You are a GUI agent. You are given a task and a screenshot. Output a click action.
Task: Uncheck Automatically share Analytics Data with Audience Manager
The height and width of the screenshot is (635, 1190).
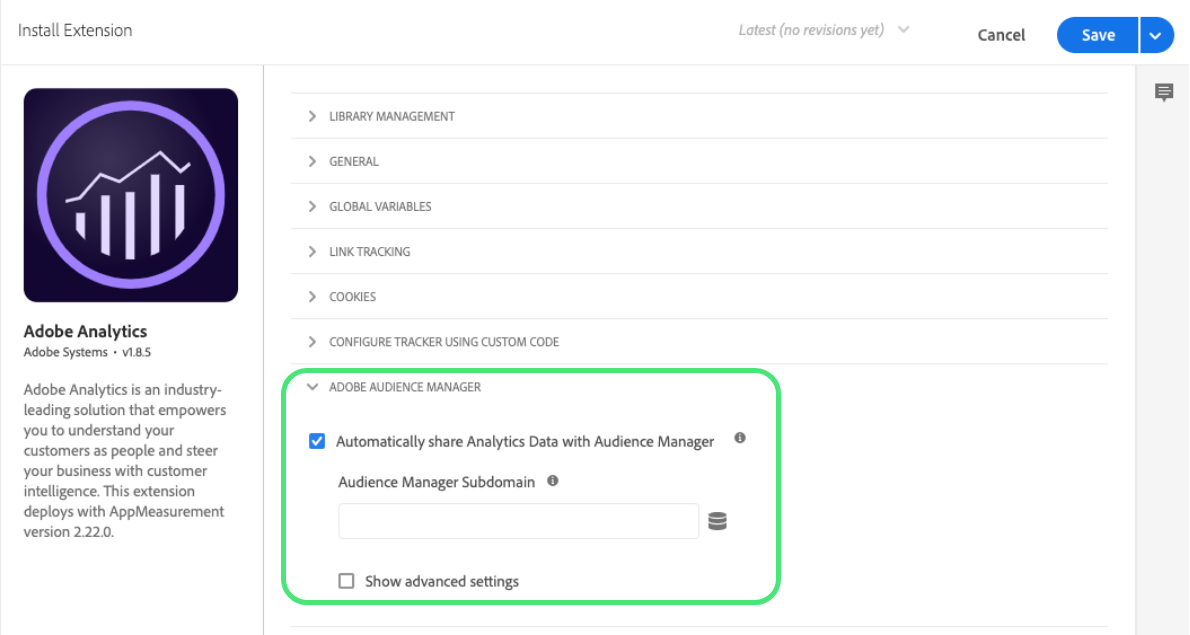click(x=317, y=441)
